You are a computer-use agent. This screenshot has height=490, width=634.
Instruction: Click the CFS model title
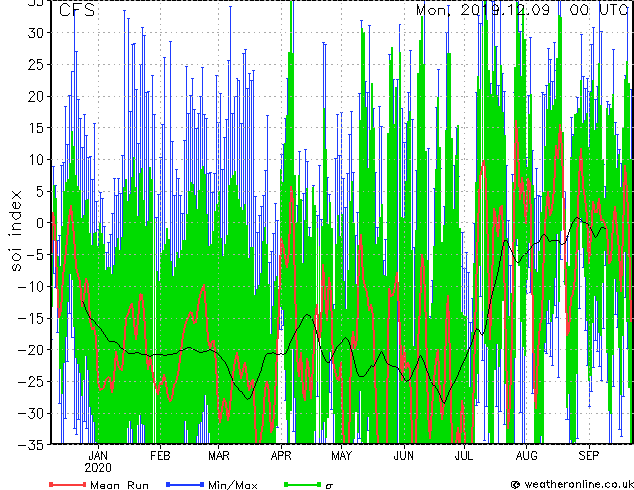77,11
